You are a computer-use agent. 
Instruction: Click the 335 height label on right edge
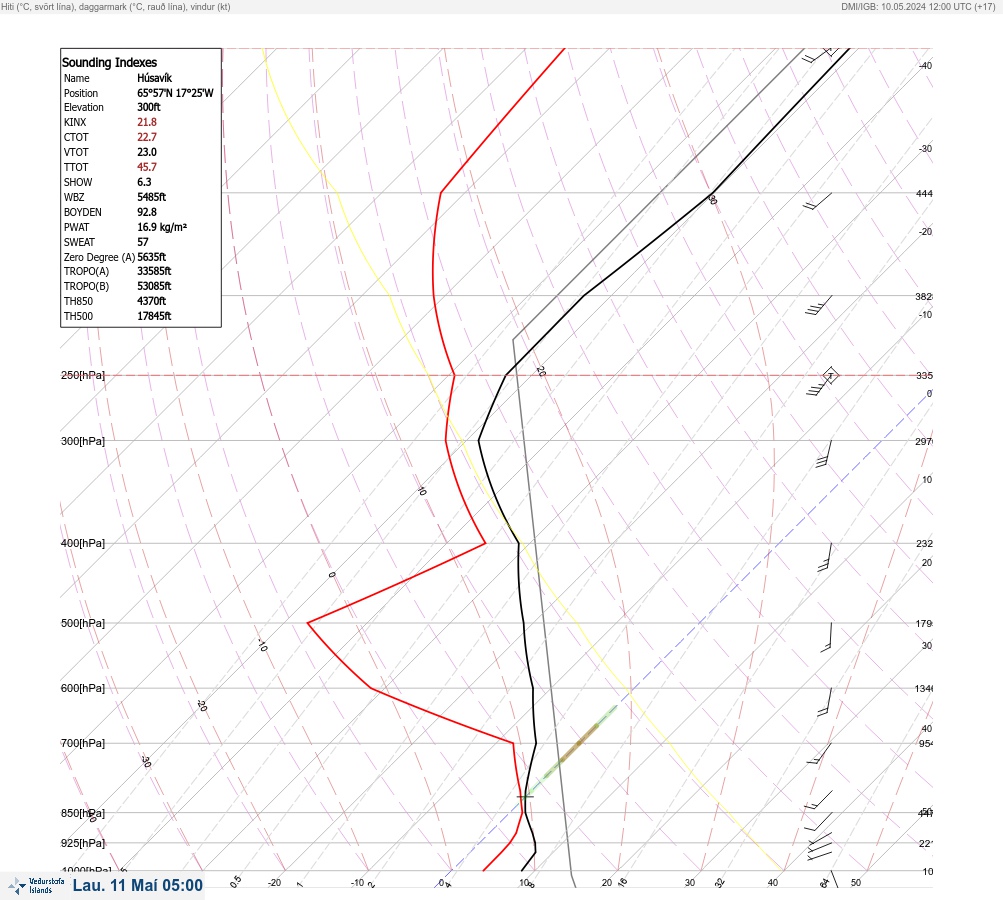(924, 375)
